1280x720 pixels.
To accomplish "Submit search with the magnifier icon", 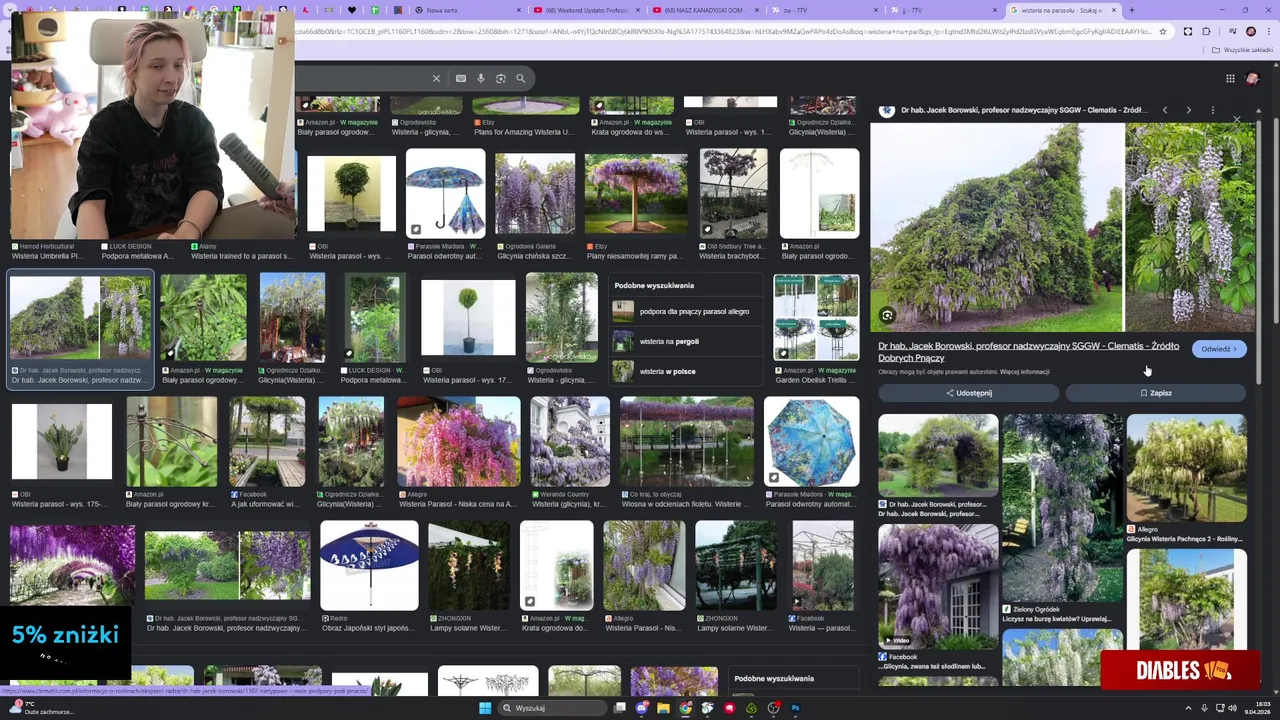I will point(521,78).
